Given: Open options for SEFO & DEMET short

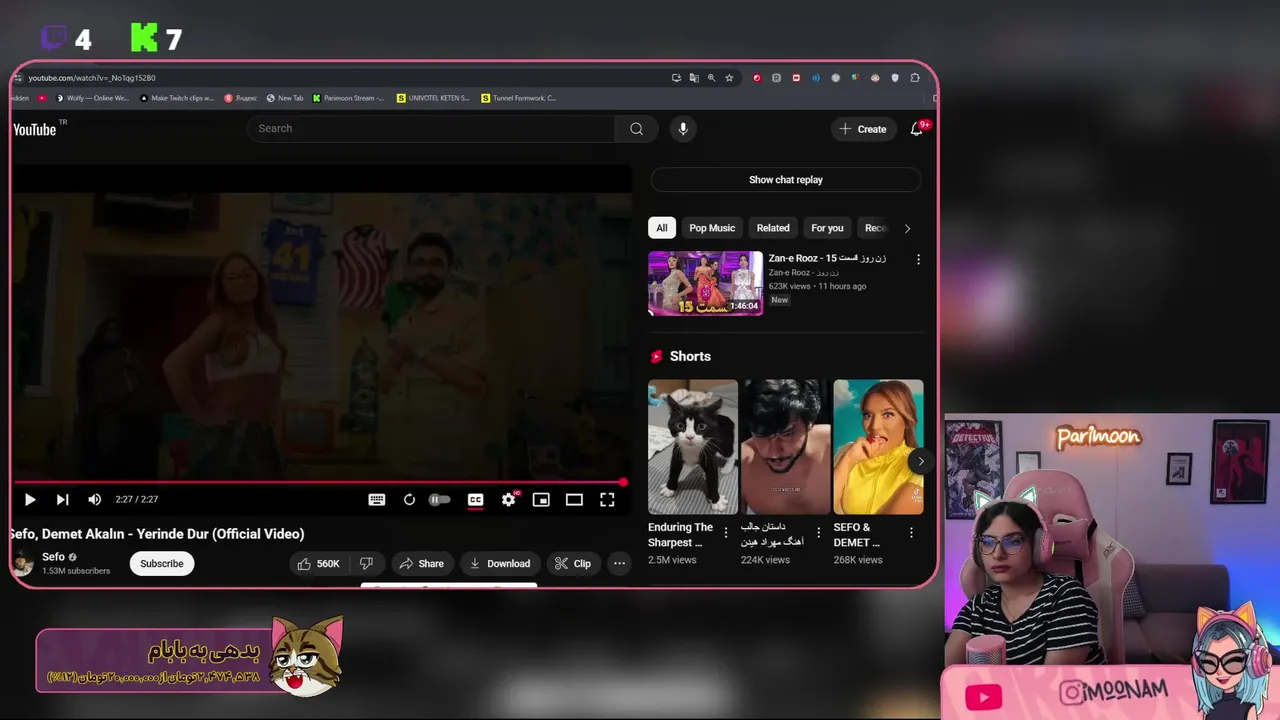Looking at the screenshot, I should point(911,533).
